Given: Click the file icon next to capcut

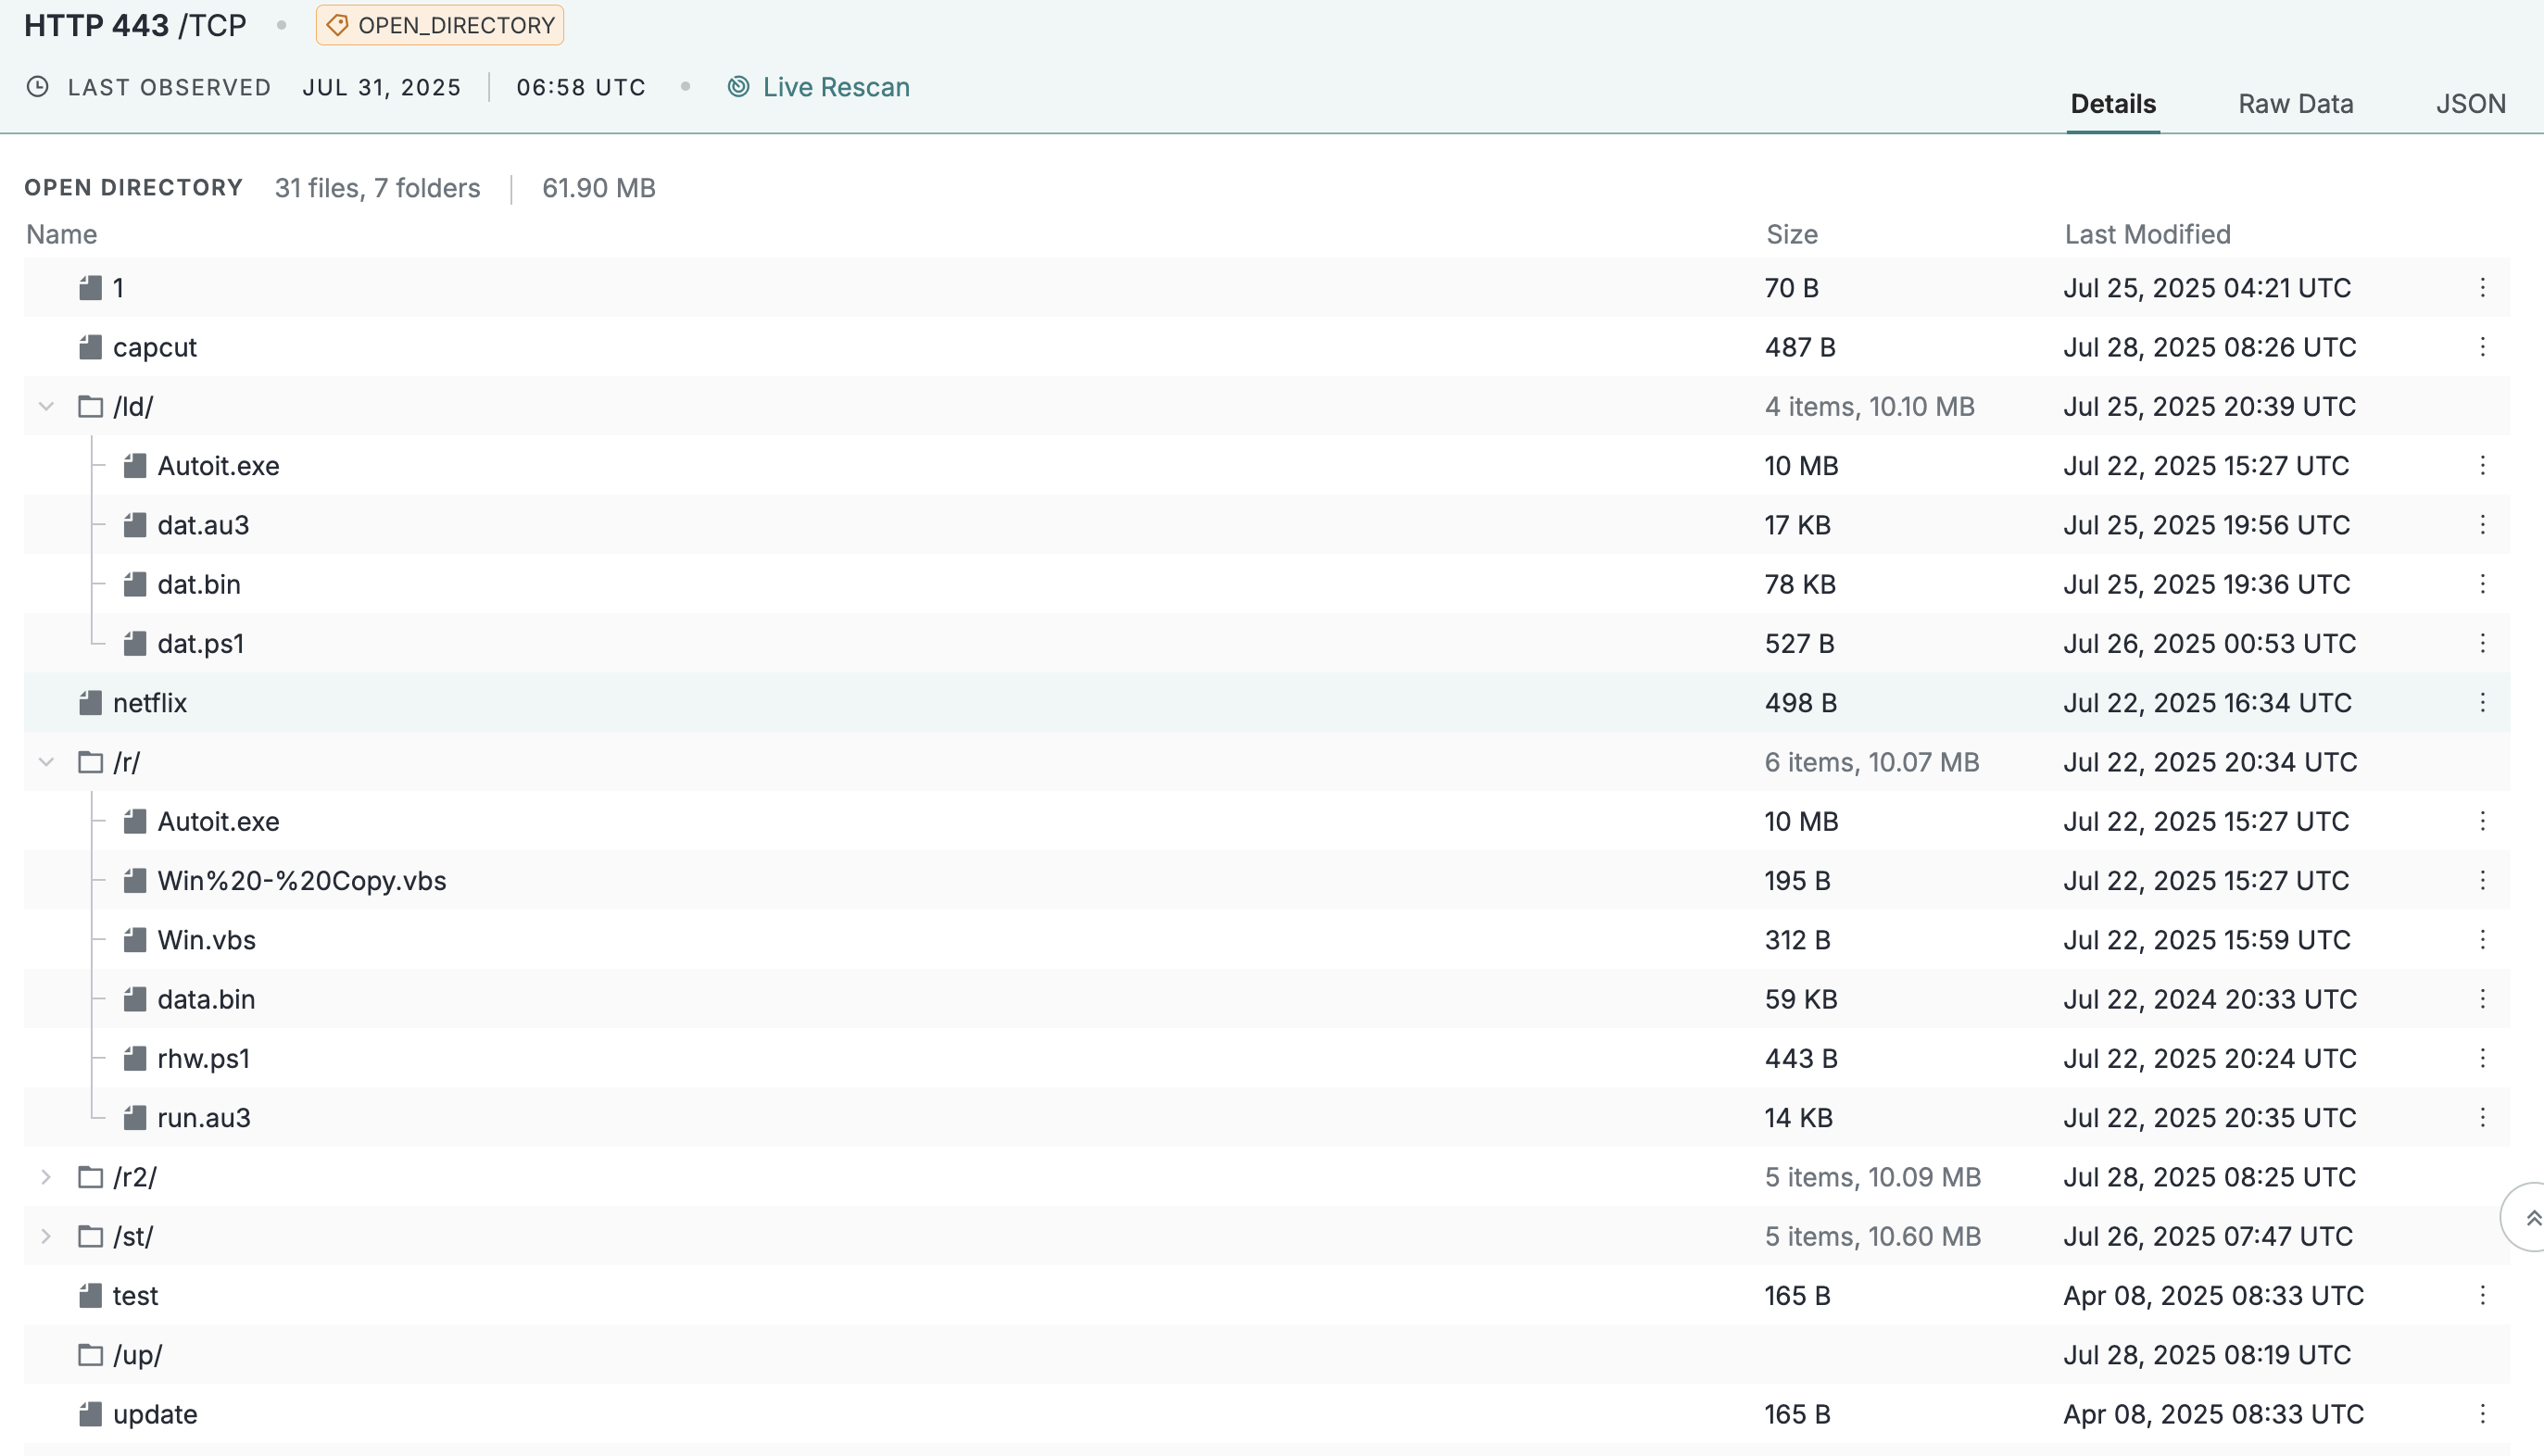Looking at the screenshot, I should tap(90, 347).
